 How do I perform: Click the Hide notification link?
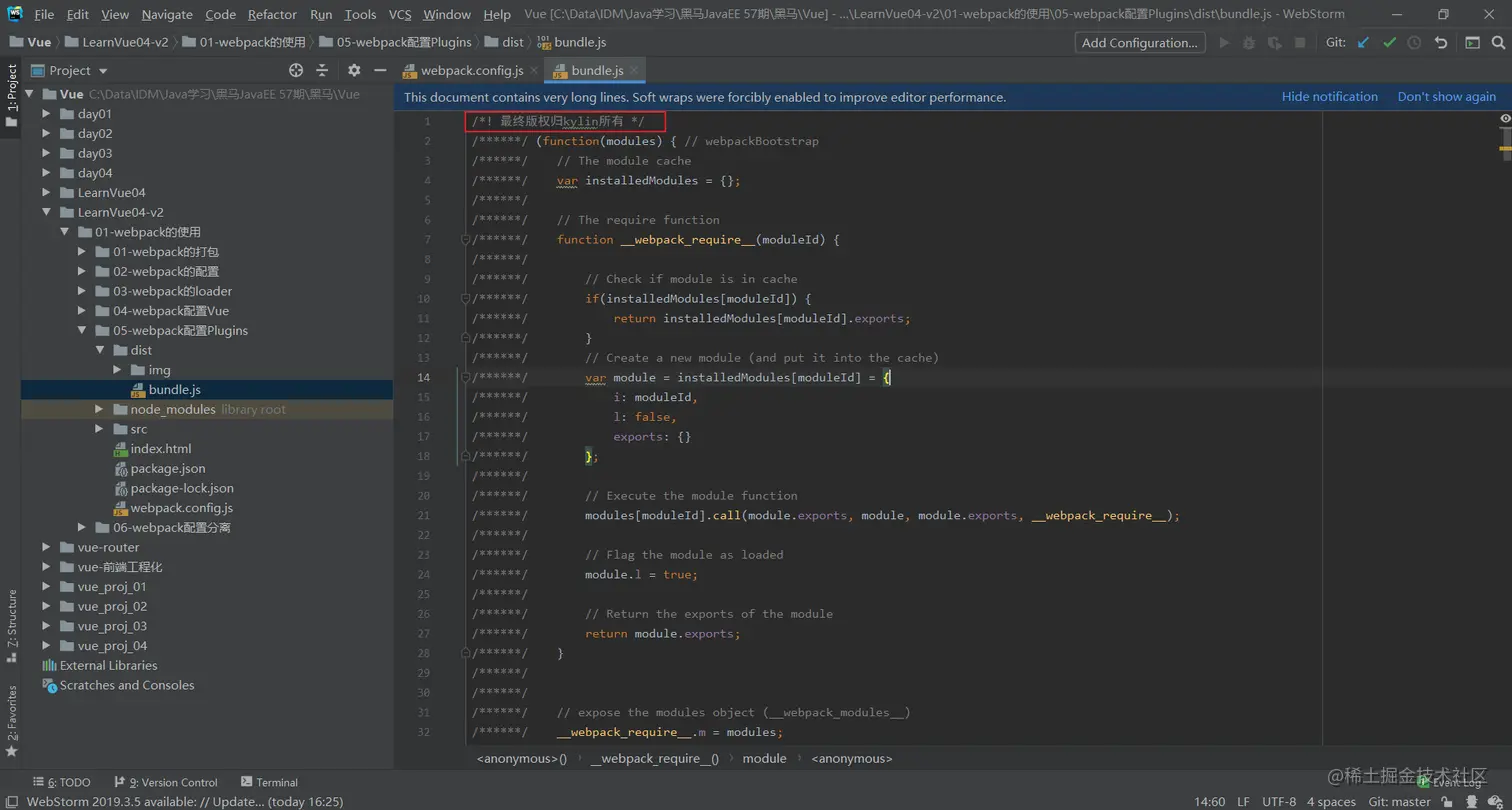click(x=1329, y=97)
